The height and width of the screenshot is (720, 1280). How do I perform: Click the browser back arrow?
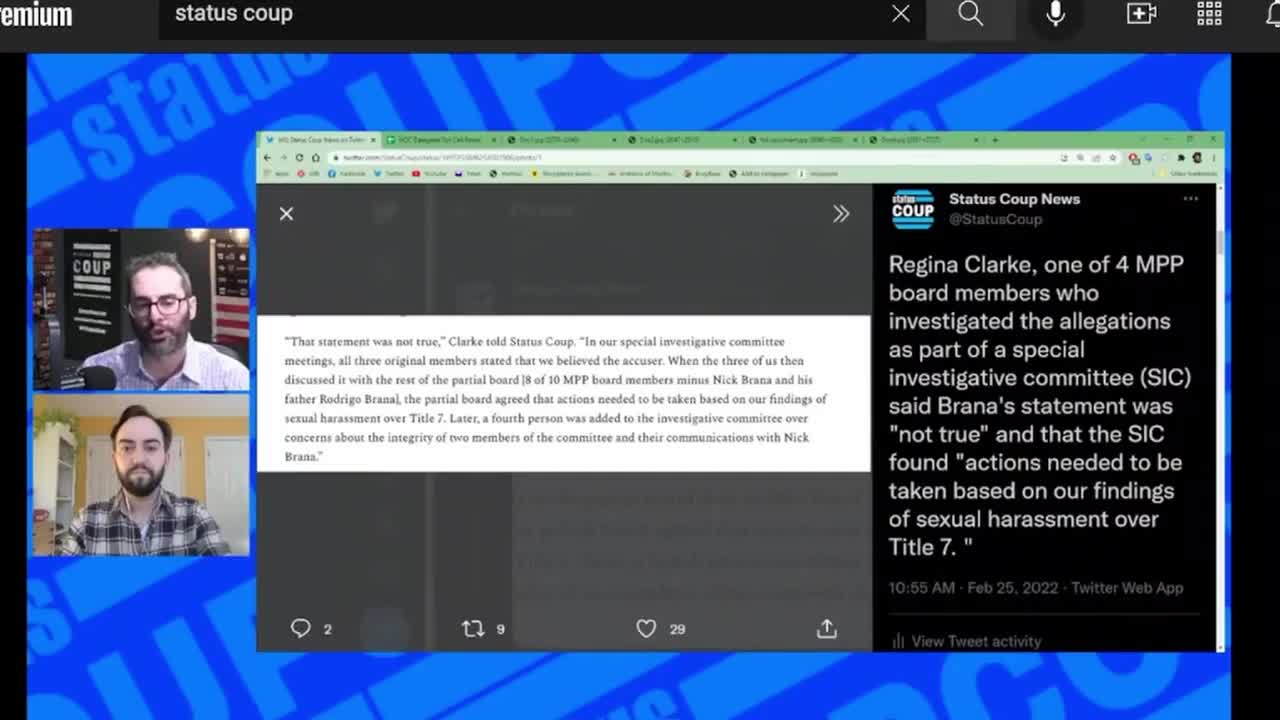point(267,158)
